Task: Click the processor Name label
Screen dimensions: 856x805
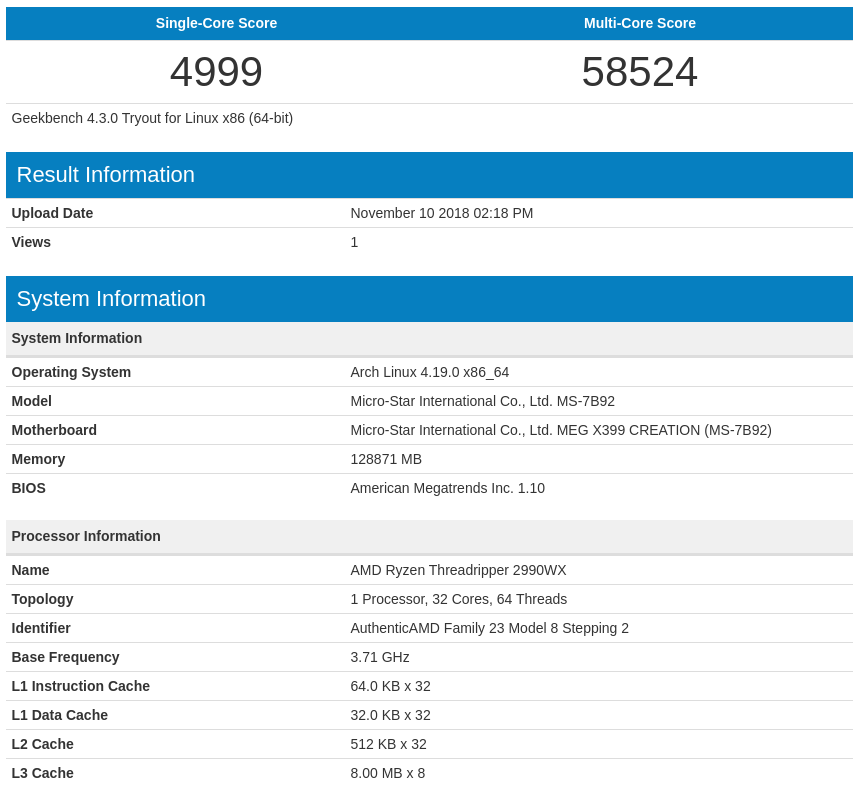Action: pyautogui.click(x=31, y=570)
